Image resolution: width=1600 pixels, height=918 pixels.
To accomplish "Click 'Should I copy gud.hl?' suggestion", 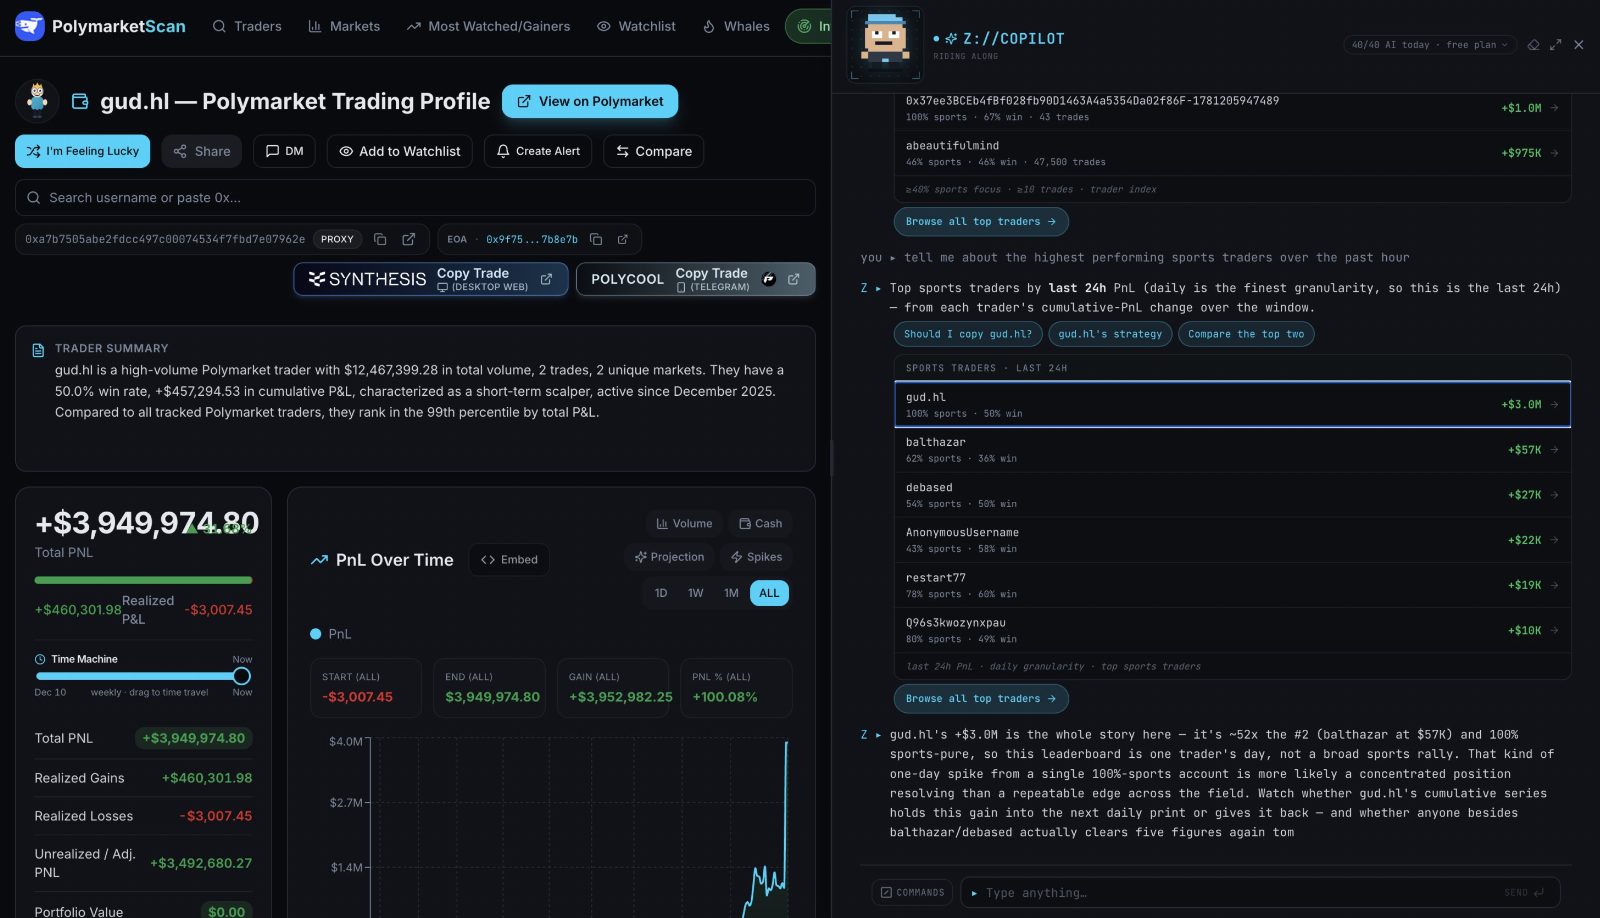I will click(968, 334).
